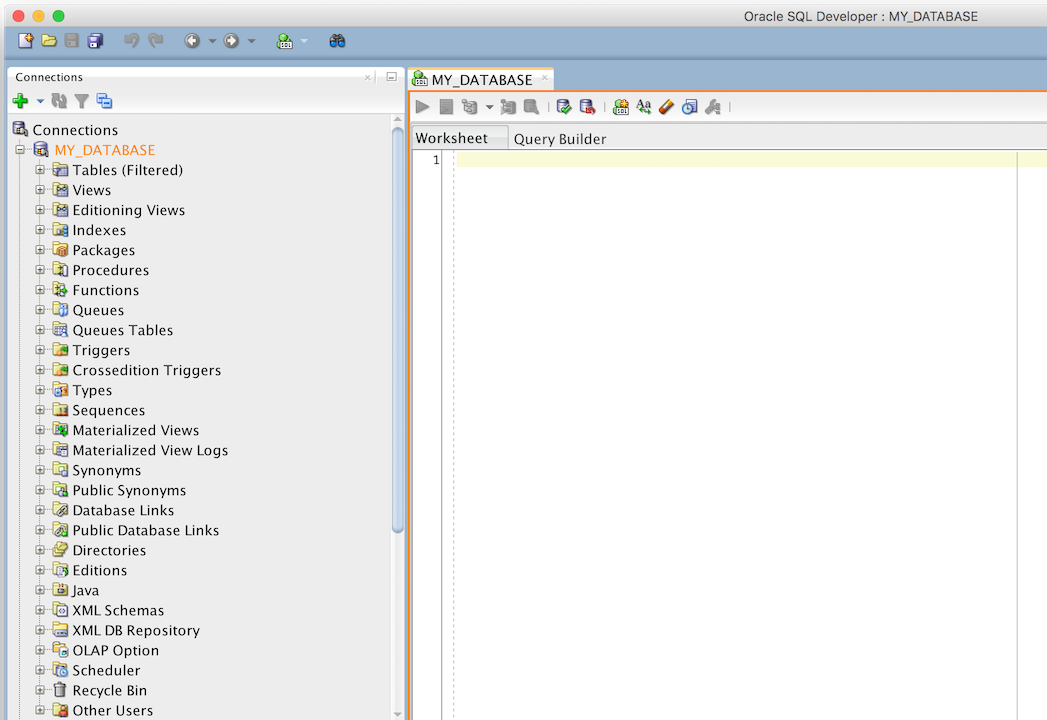The width and height of the screenshot is (1047, 720).
Task: Navigate forward with the right arrow icon
Action: coord(231,41)
